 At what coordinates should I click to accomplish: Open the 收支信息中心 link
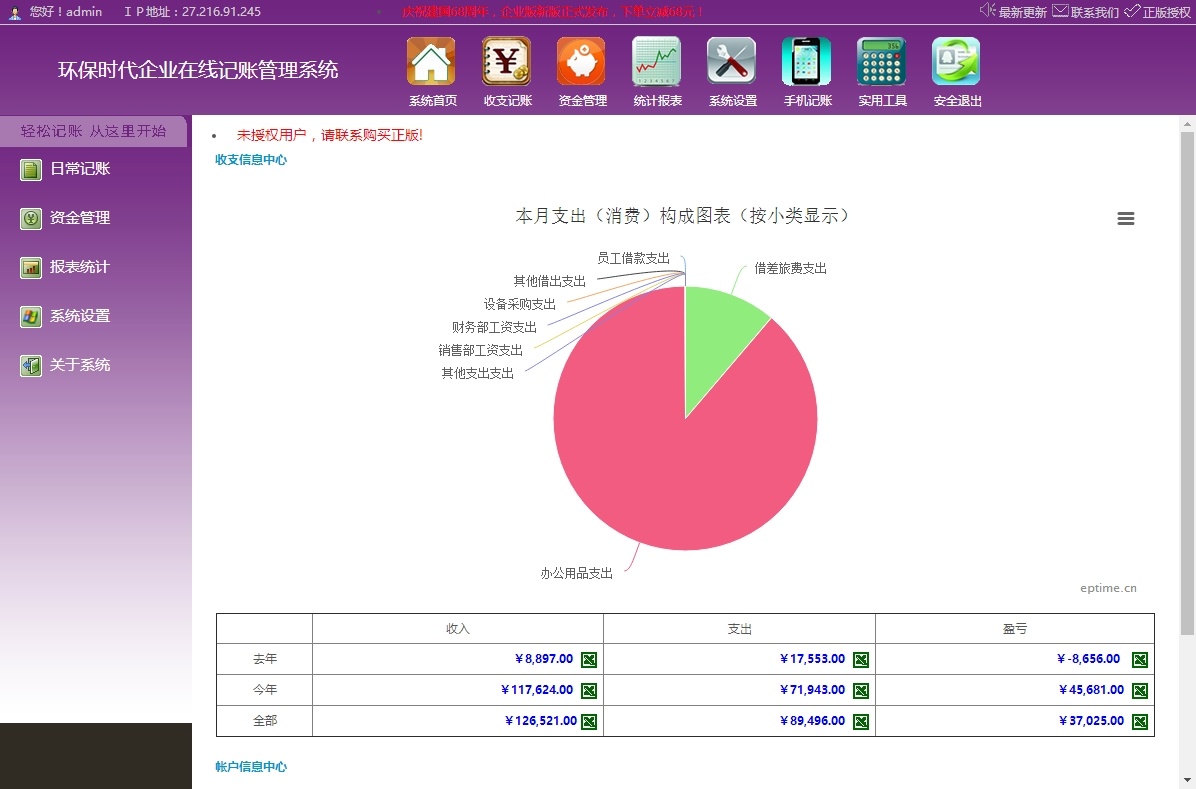click(x=249, y=159)
